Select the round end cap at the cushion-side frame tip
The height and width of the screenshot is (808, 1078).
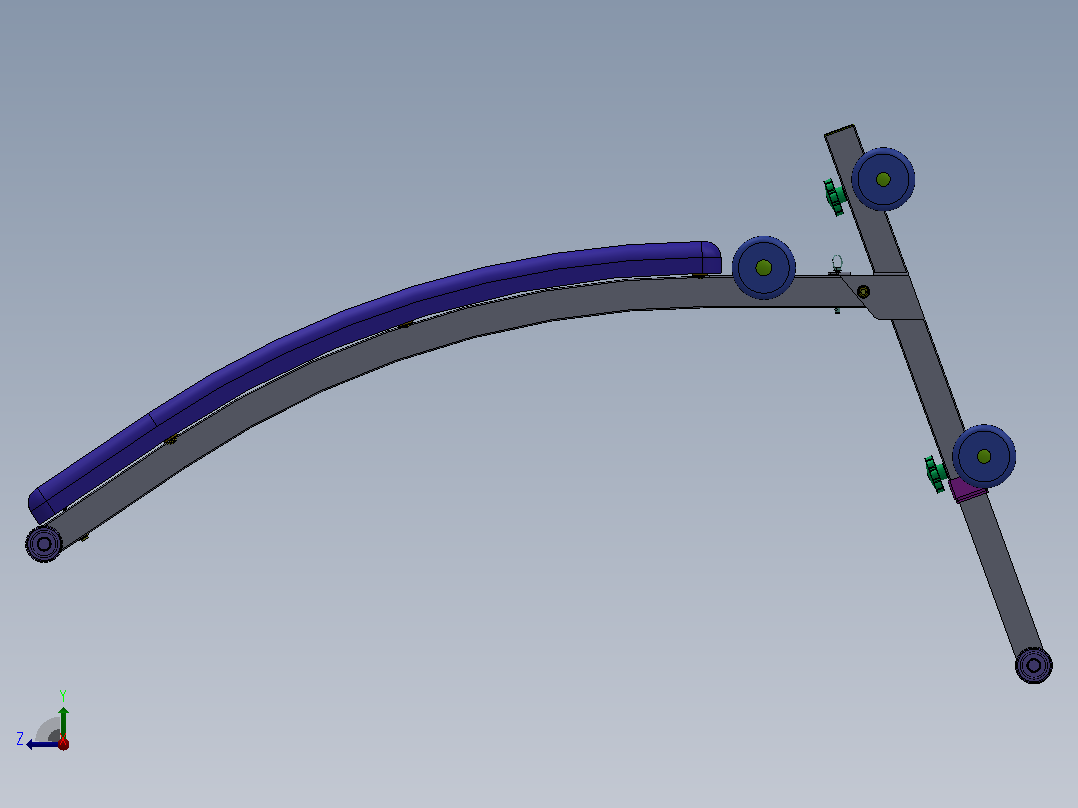pyautogui.click(x=44, y=544)
